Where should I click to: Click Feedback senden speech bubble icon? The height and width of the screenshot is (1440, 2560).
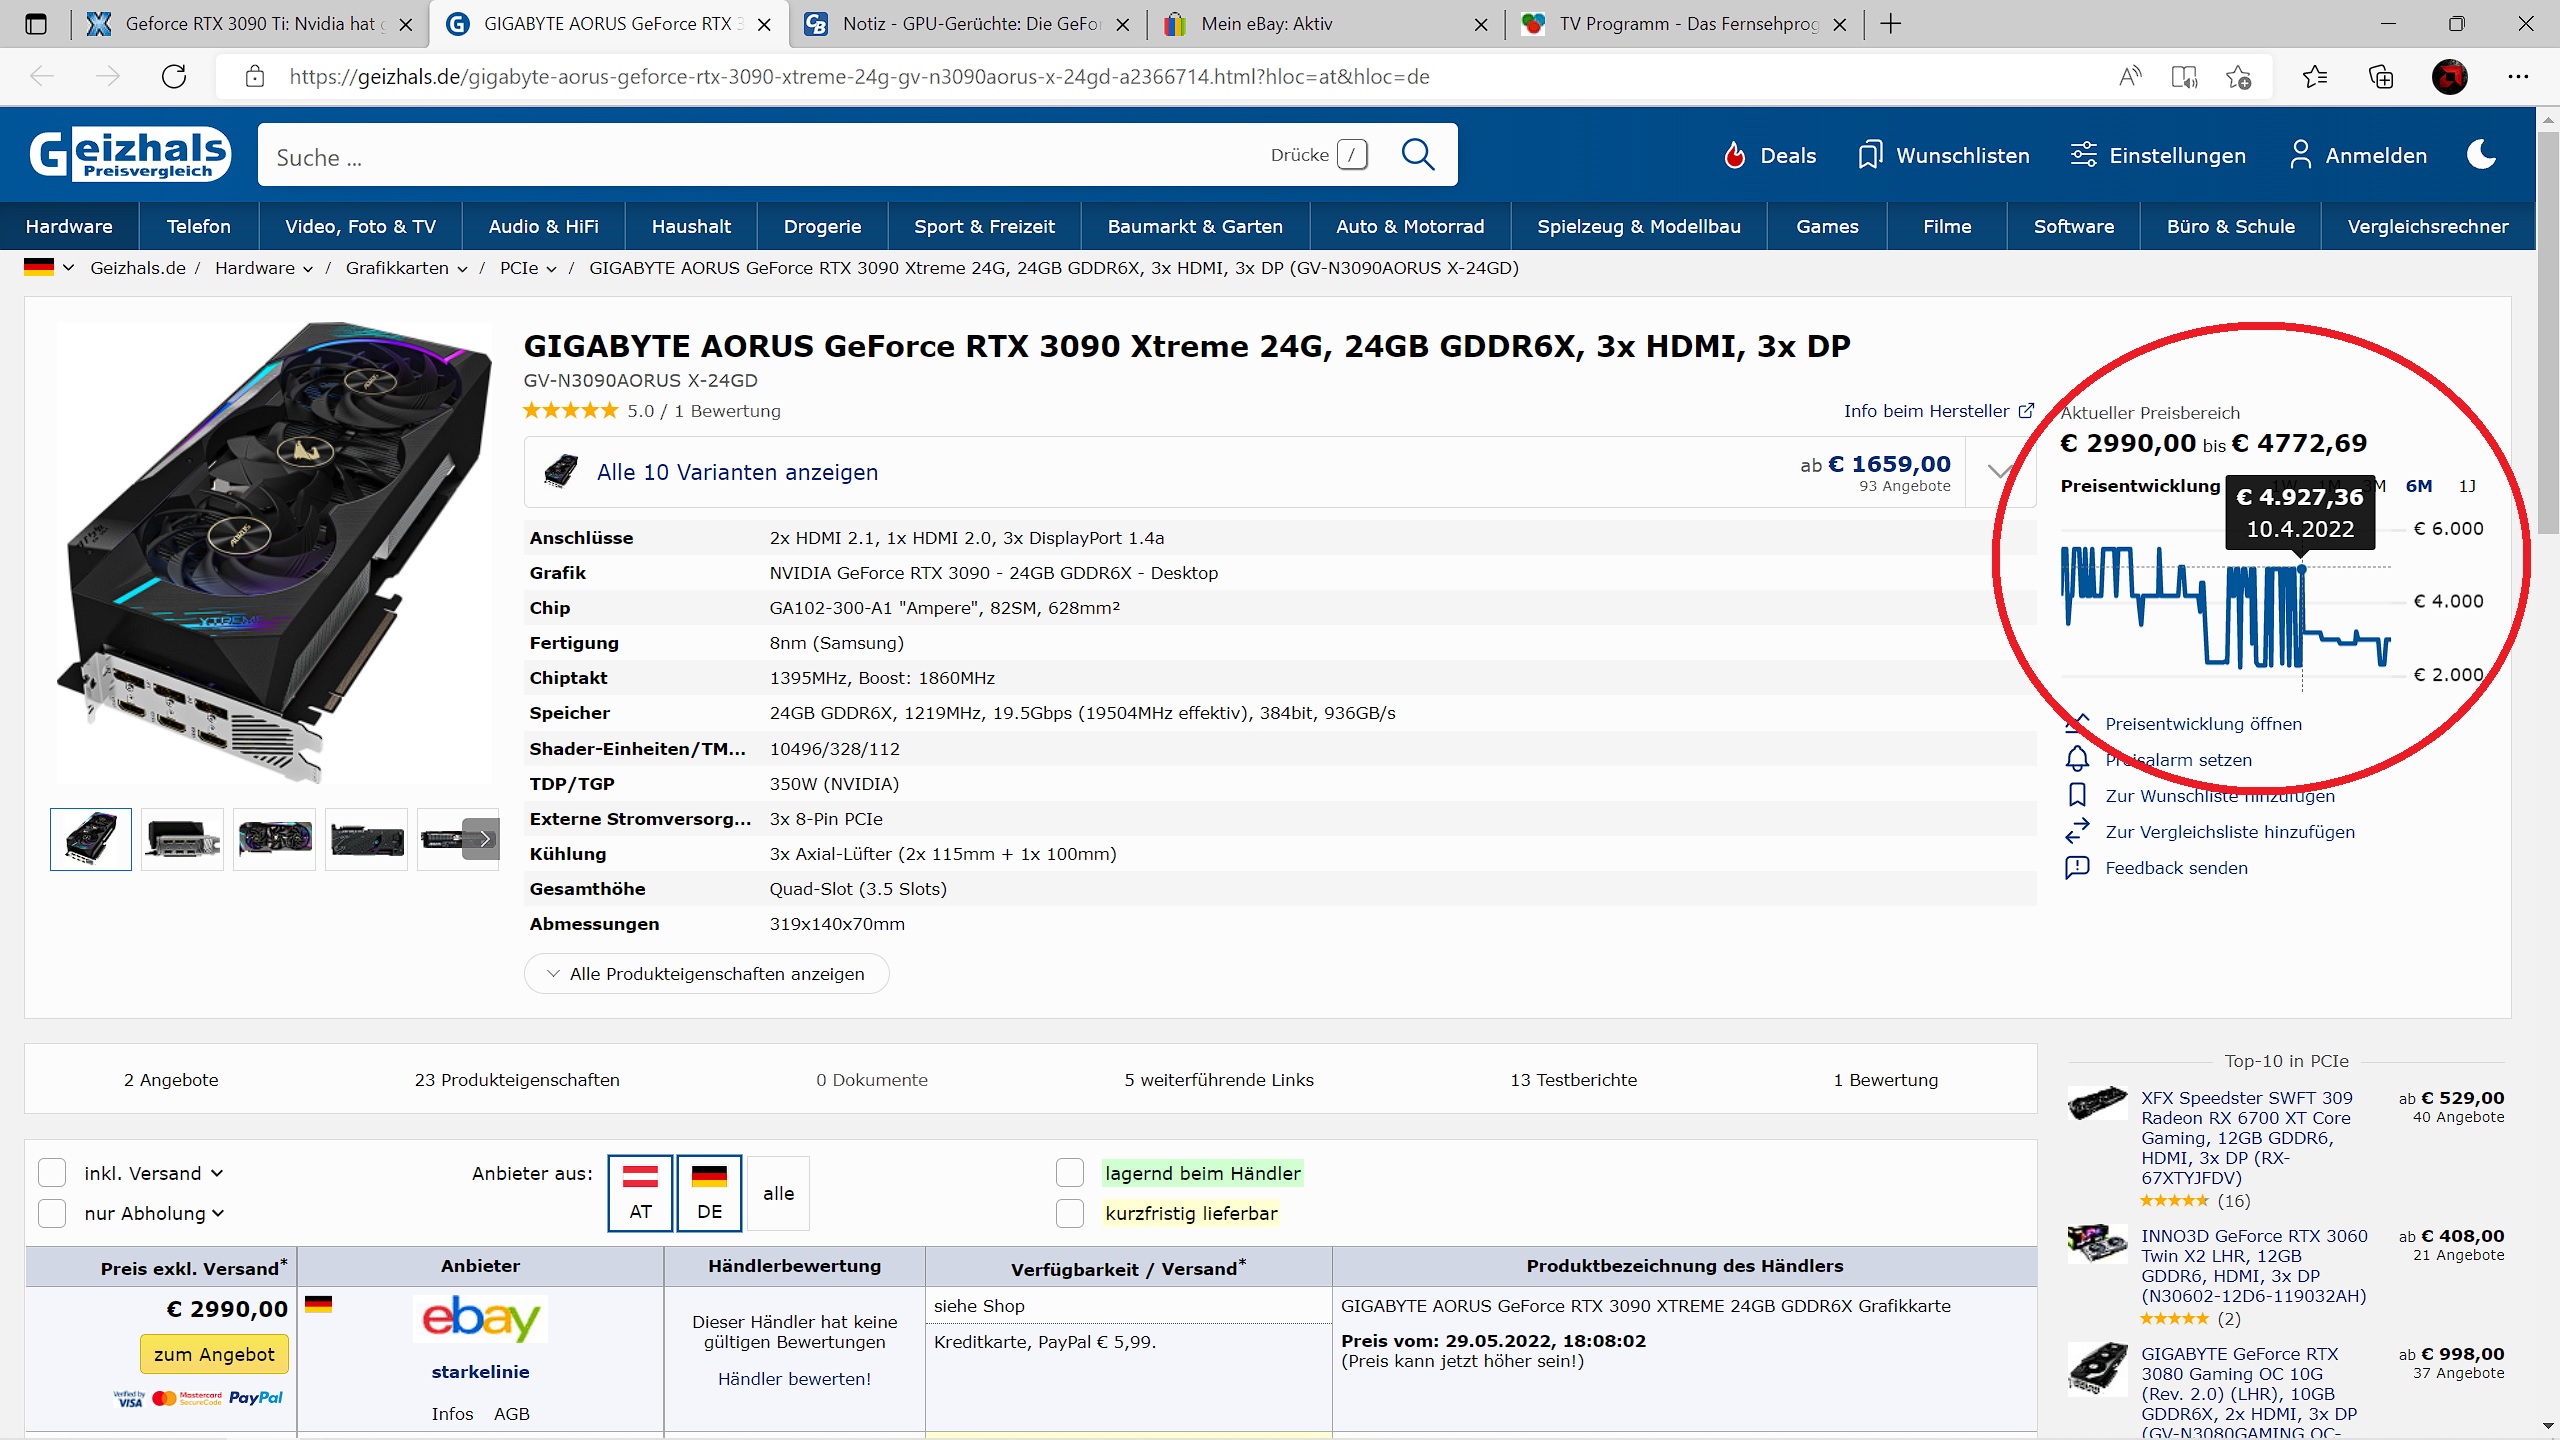pos(2077,868)
